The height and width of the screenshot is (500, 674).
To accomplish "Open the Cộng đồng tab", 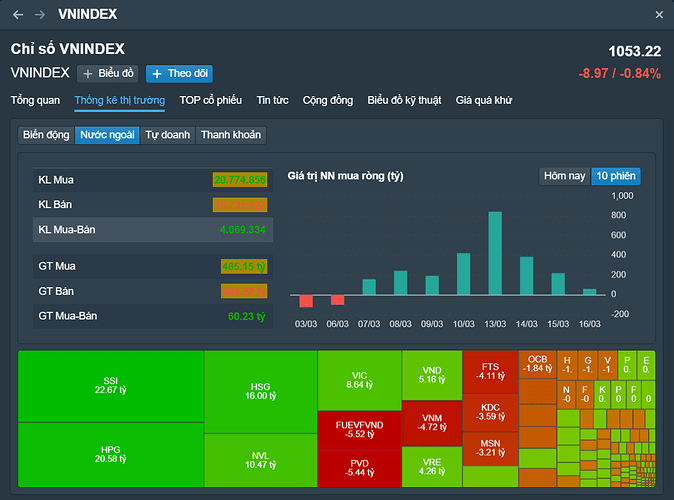I will tap(328, 100).
